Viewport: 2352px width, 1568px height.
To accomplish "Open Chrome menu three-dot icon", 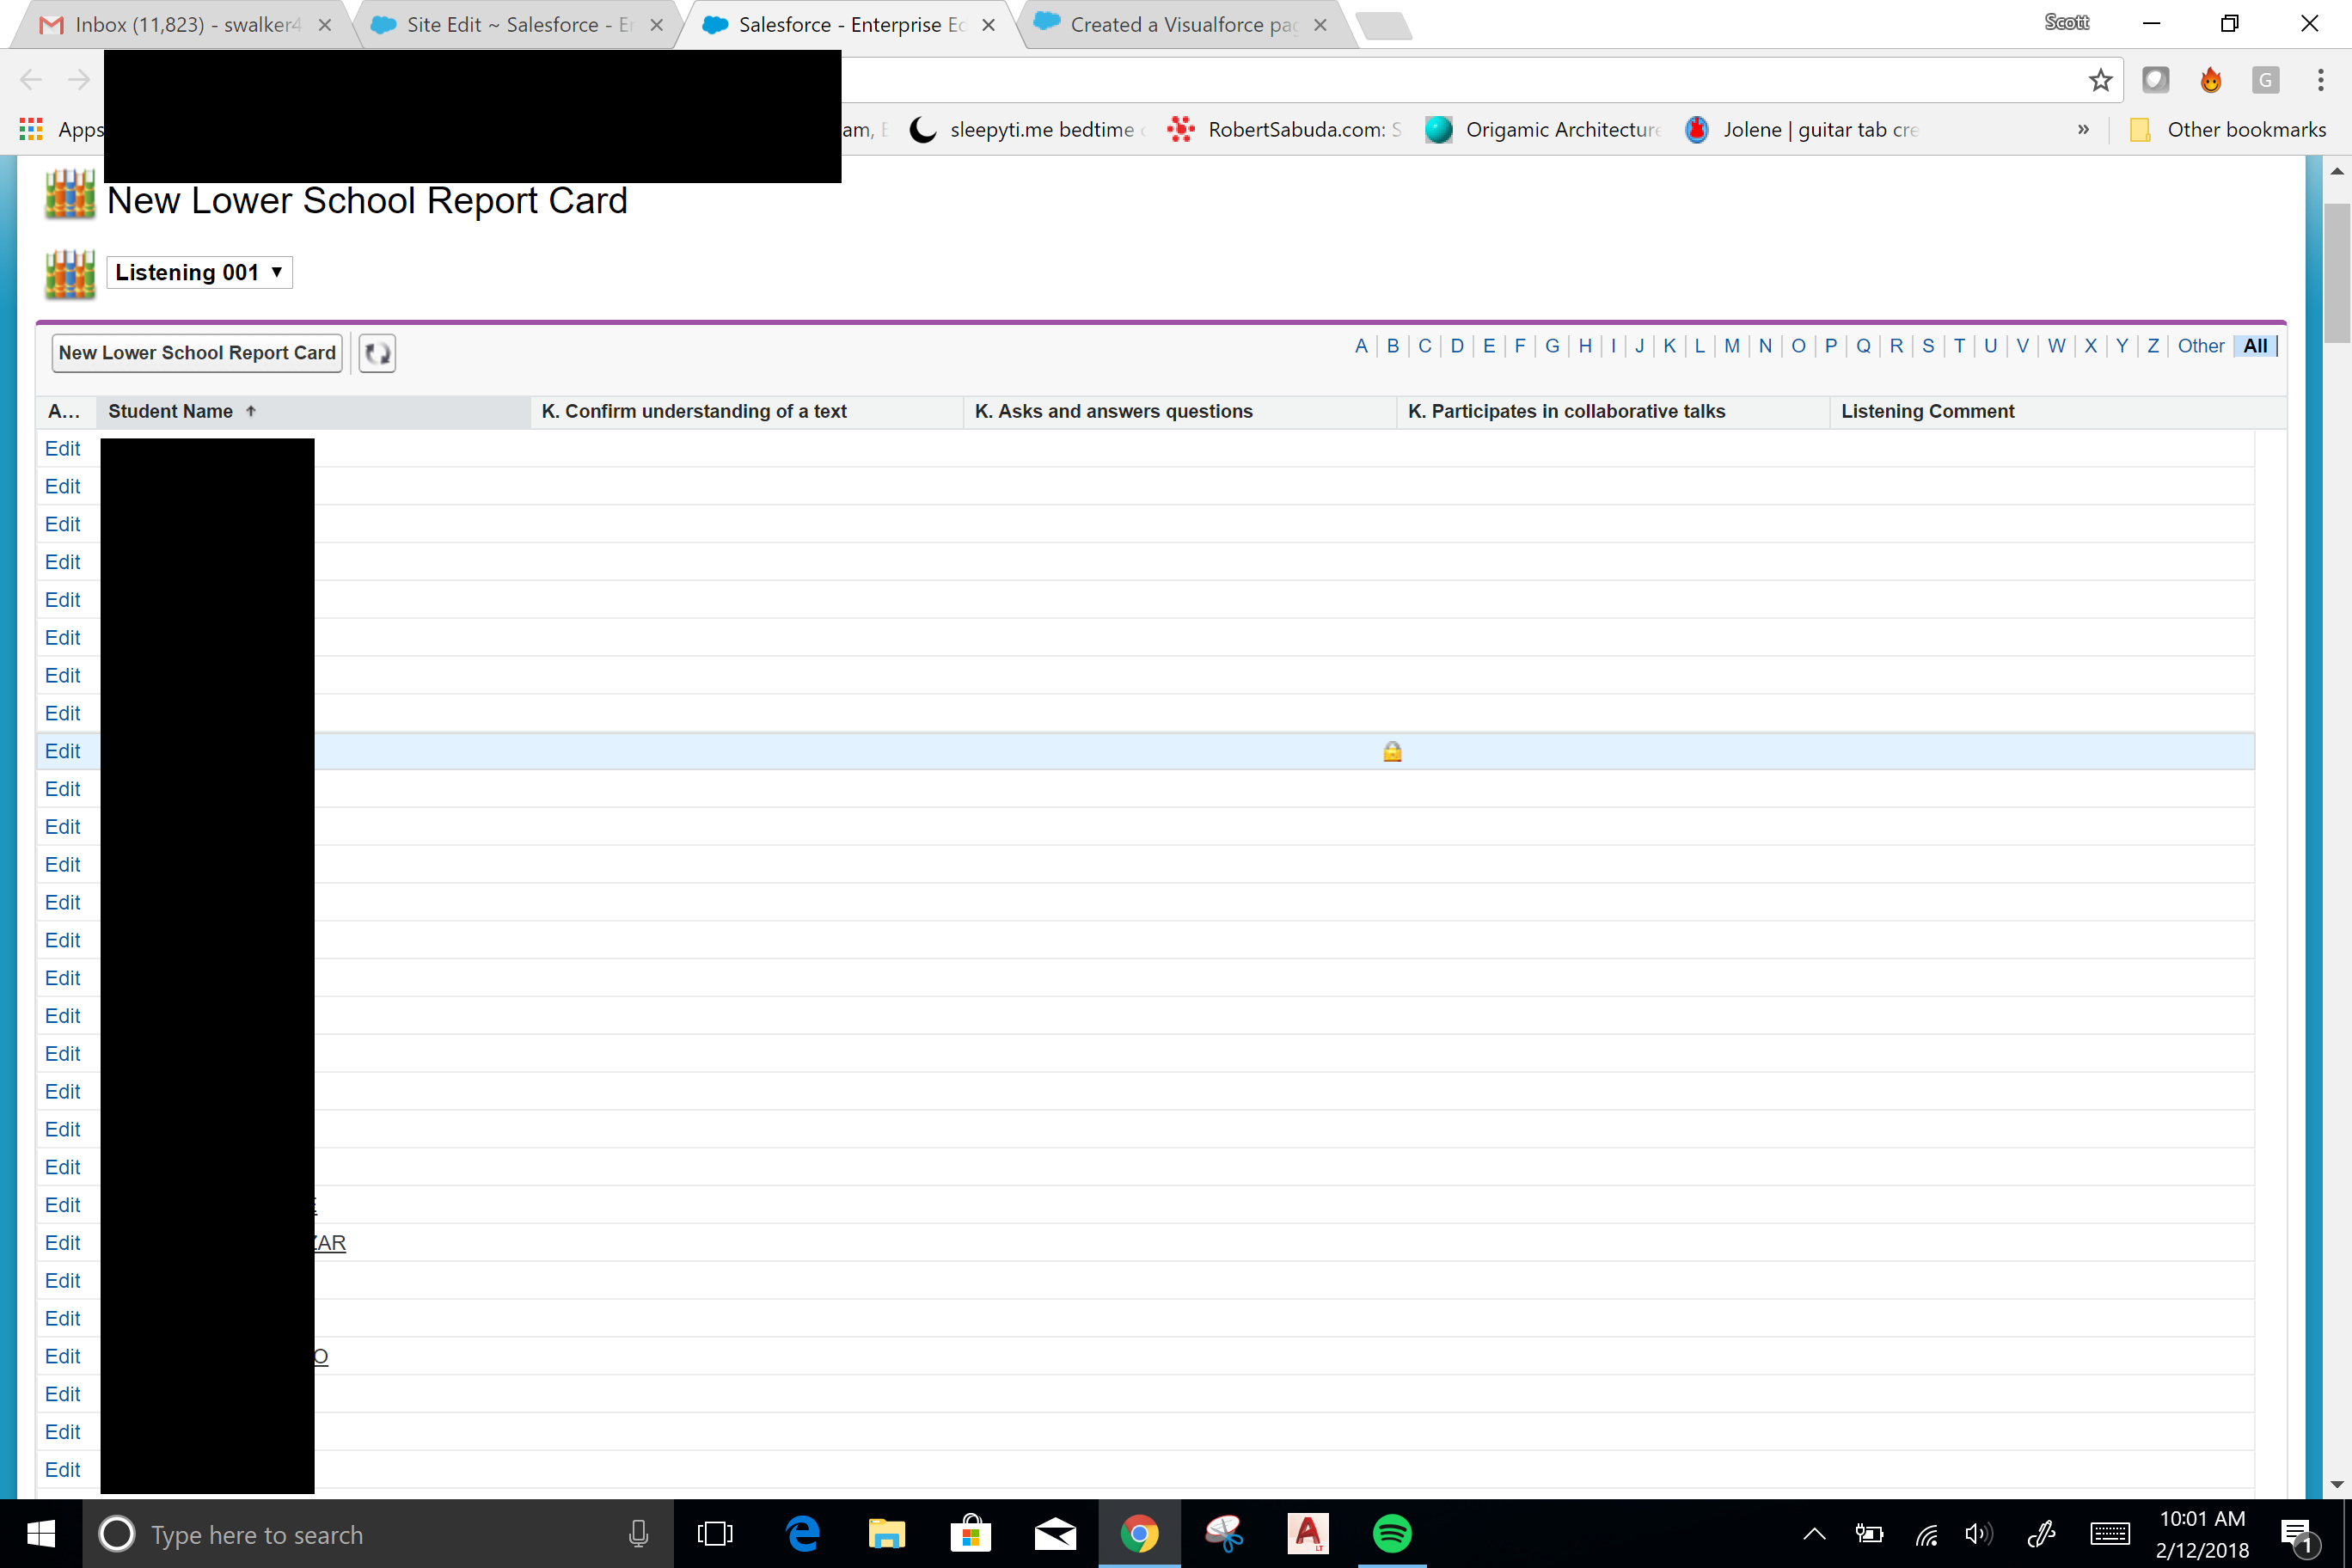I will click(2320, 80).
